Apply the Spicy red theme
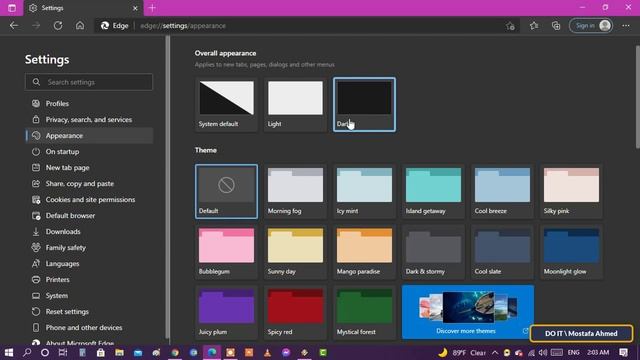640x360 pixels. coord(296,312)
